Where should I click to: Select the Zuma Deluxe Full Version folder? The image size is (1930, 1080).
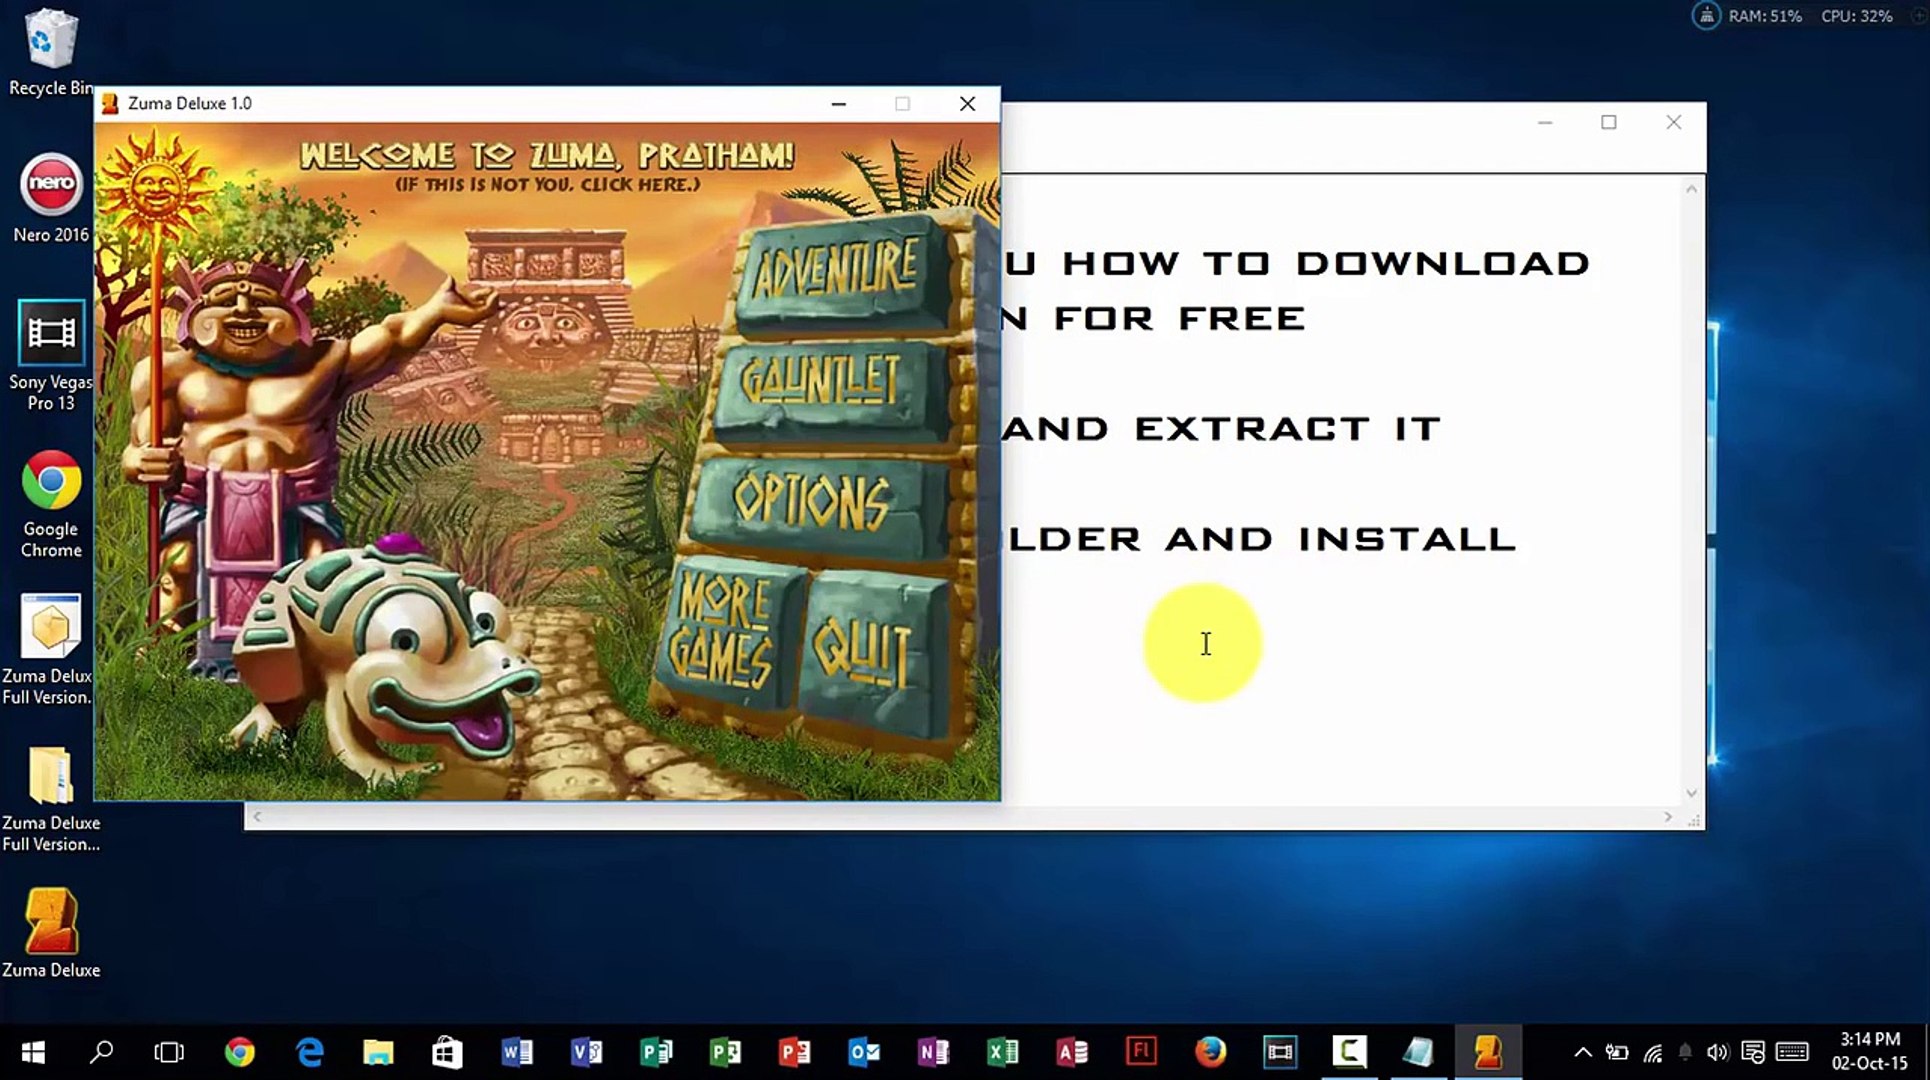[51, 777]
